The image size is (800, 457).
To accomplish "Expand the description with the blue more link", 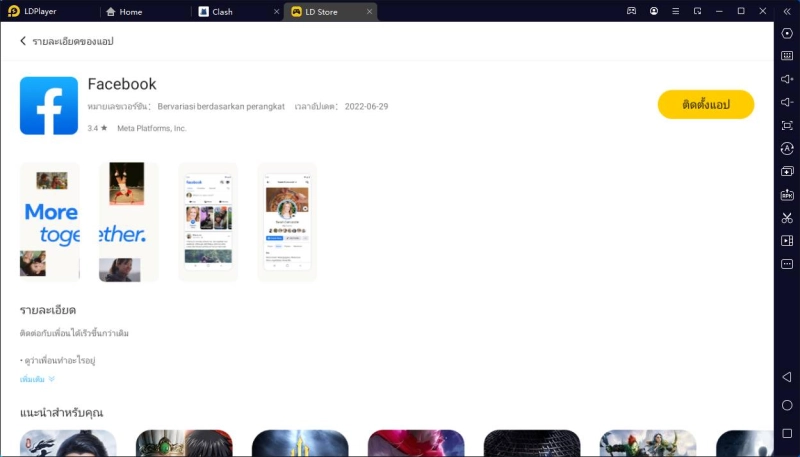I will (37, 379).
